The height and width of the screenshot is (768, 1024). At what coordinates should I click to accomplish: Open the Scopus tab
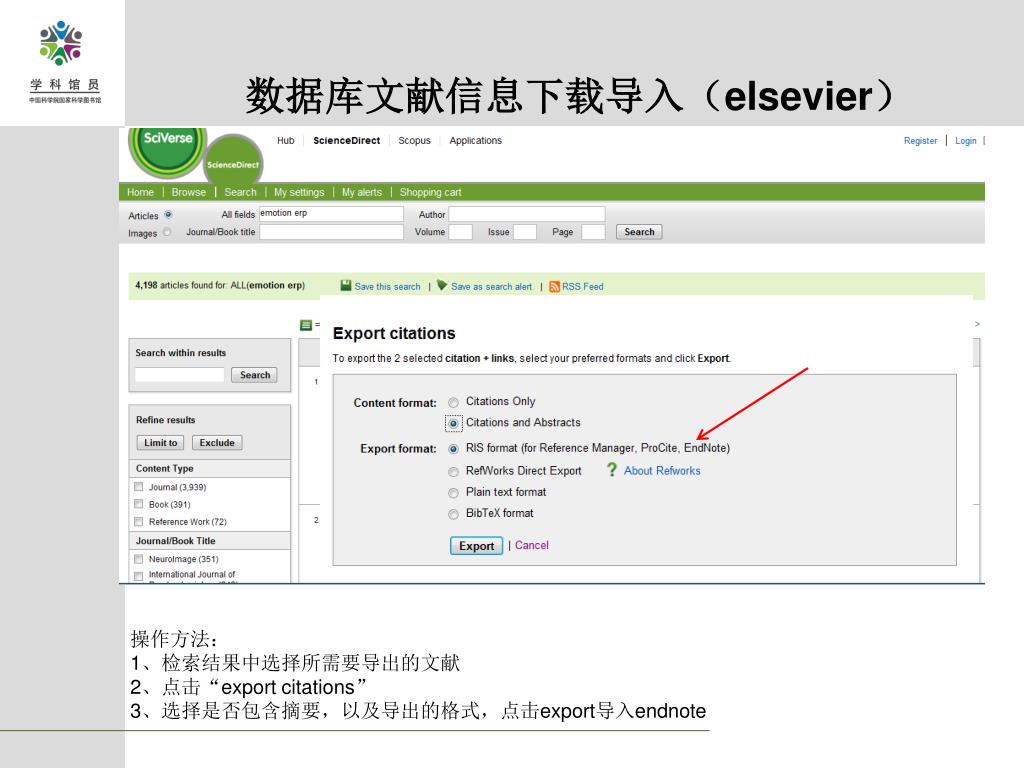click(414, 140)
